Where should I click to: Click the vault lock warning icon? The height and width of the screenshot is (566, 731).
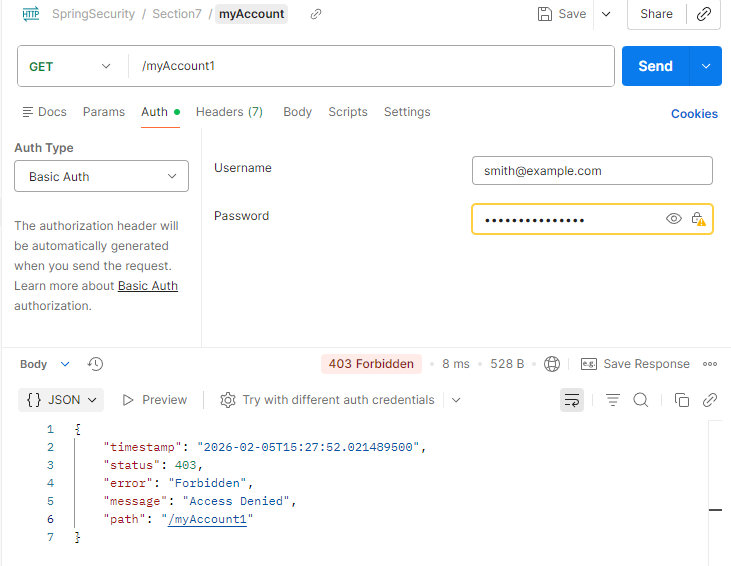tap(698, 219)
